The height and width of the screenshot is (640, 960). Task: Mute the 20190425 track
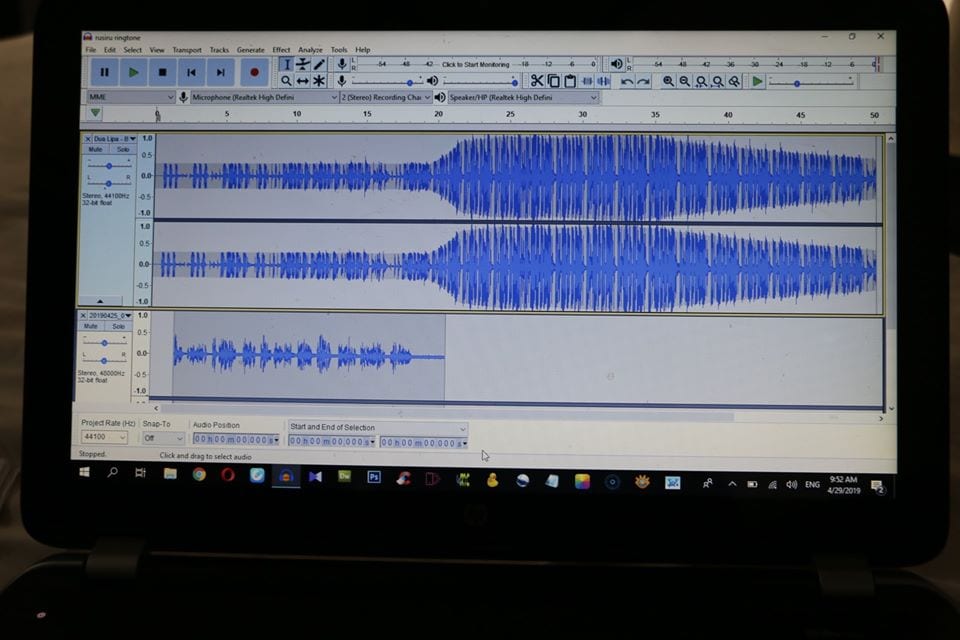91,326
